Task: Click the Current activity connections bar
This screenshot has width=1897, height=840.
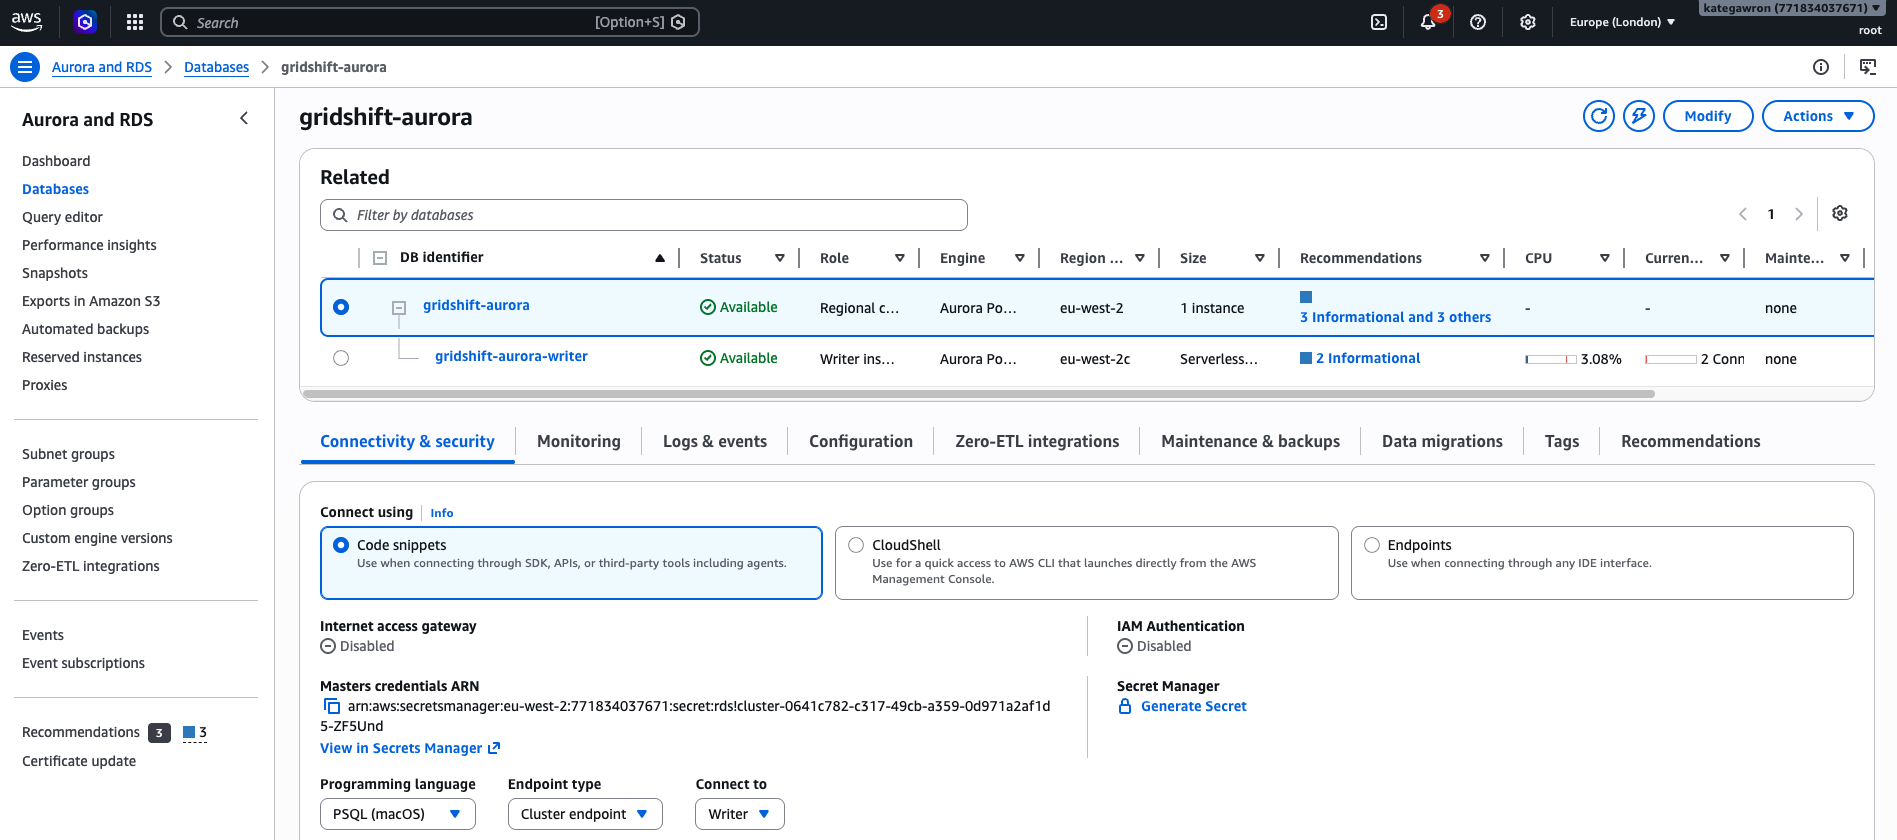Action: (x=1671, y=359)
